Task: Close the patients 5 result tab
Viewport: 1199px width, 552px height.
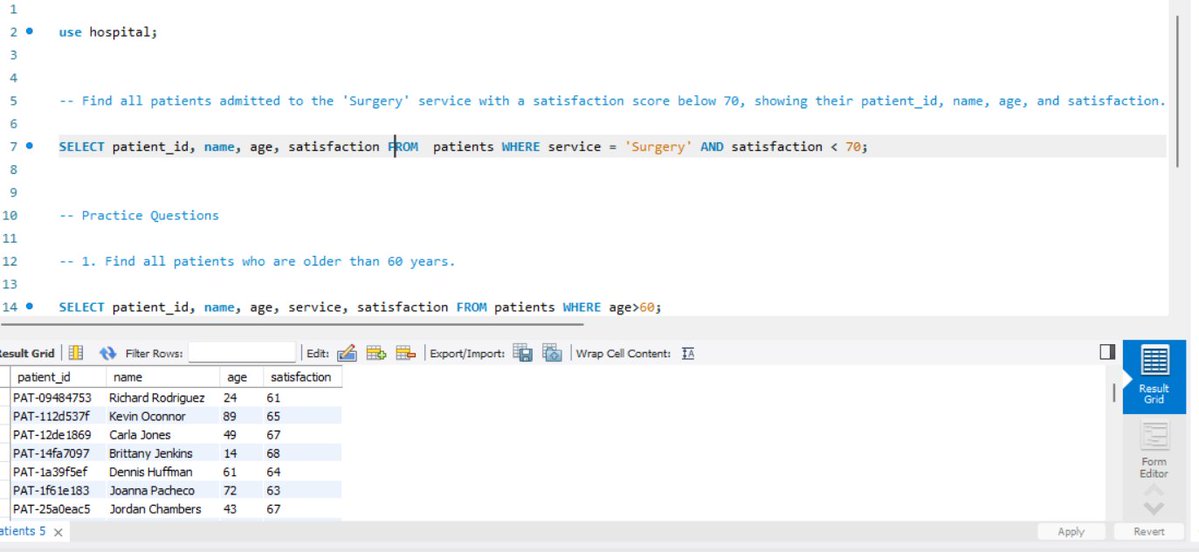Action: coord(58,532)
